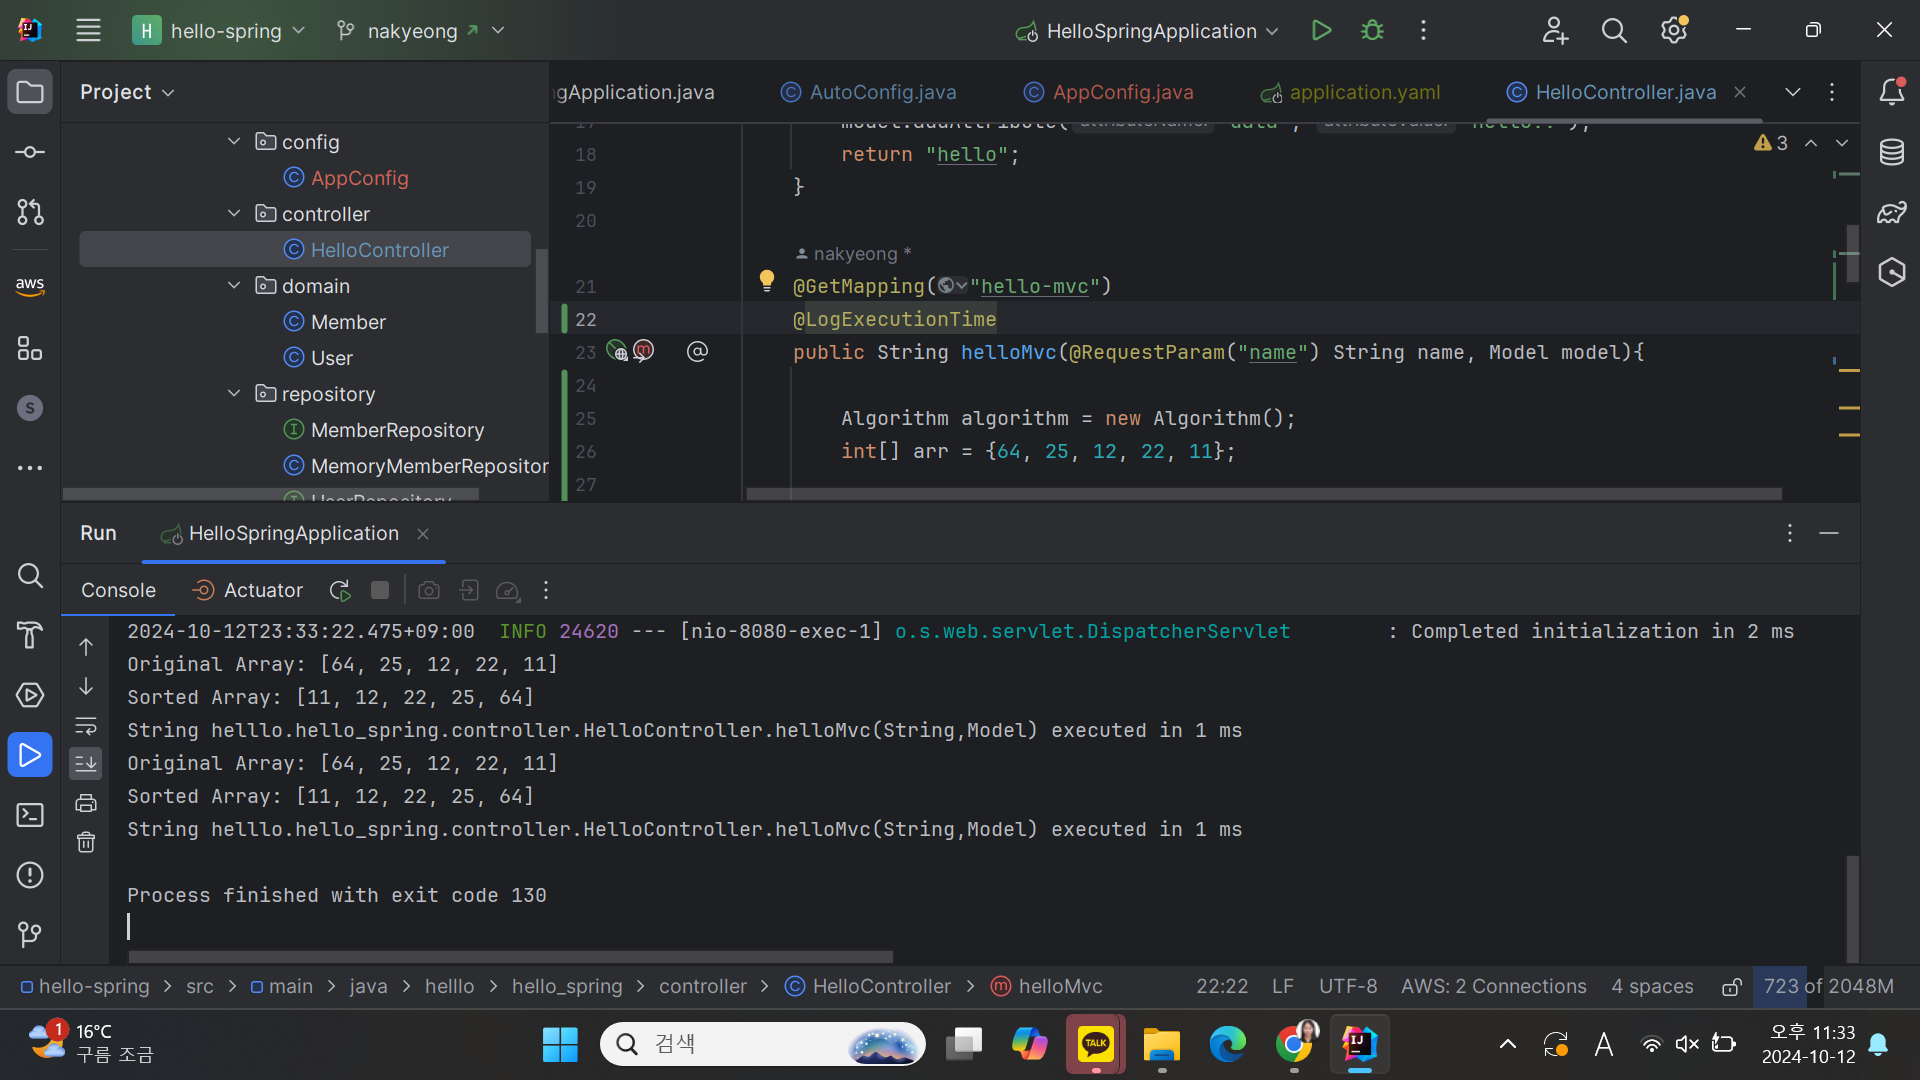Click the Rerun icon in console toolbar
Screen dimensions: 1920x1080
pos(340,591)
